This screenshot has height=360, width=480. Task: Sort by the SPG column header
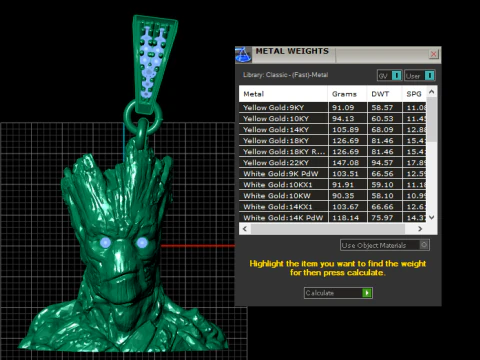(414, 94)
